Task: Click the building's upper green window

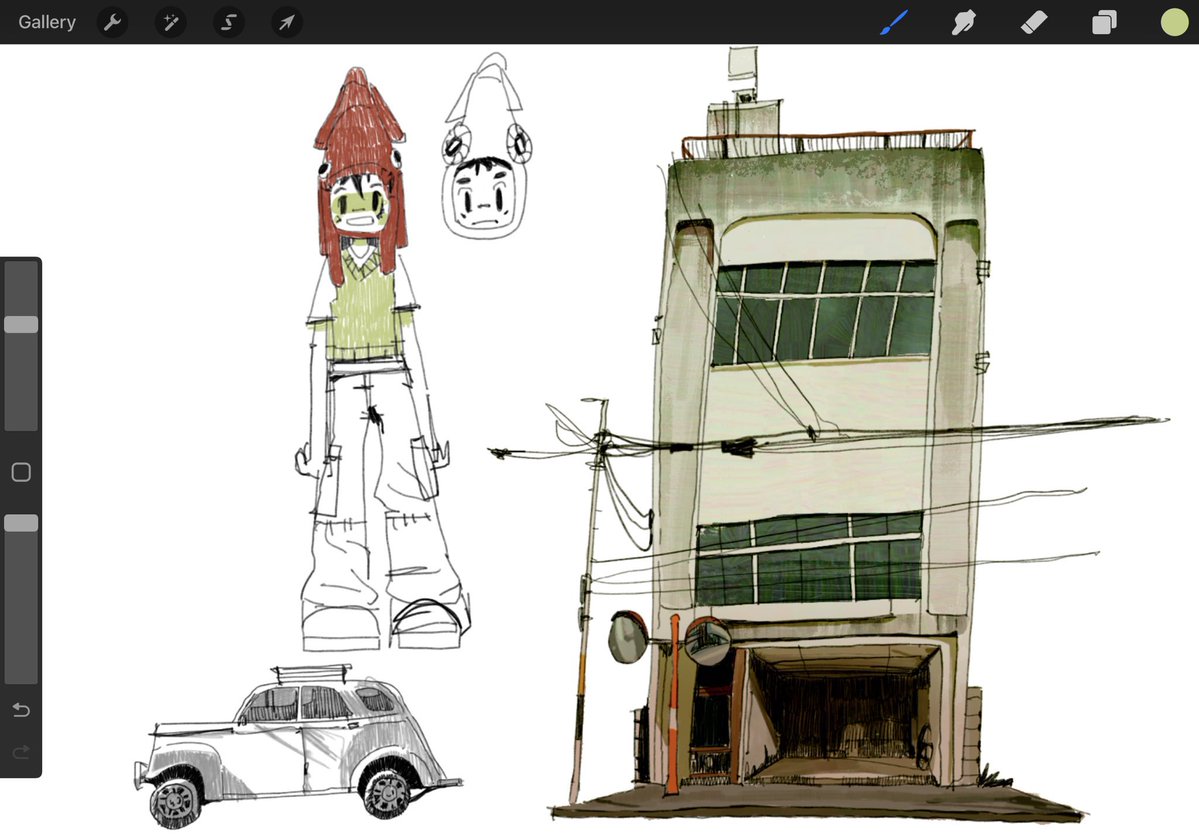Action: 824,311
